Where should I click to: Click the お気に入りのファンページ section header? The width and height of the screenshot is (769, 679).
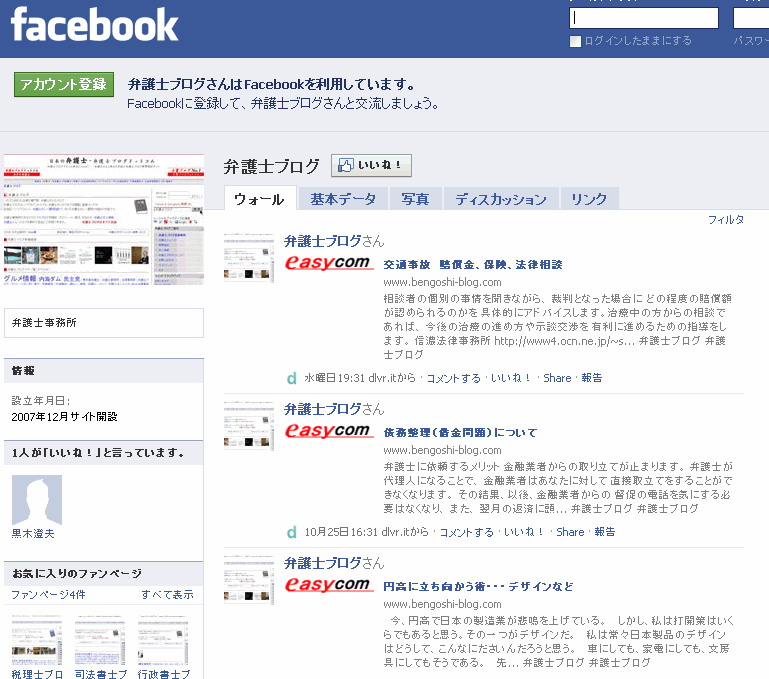click(104, 574)
